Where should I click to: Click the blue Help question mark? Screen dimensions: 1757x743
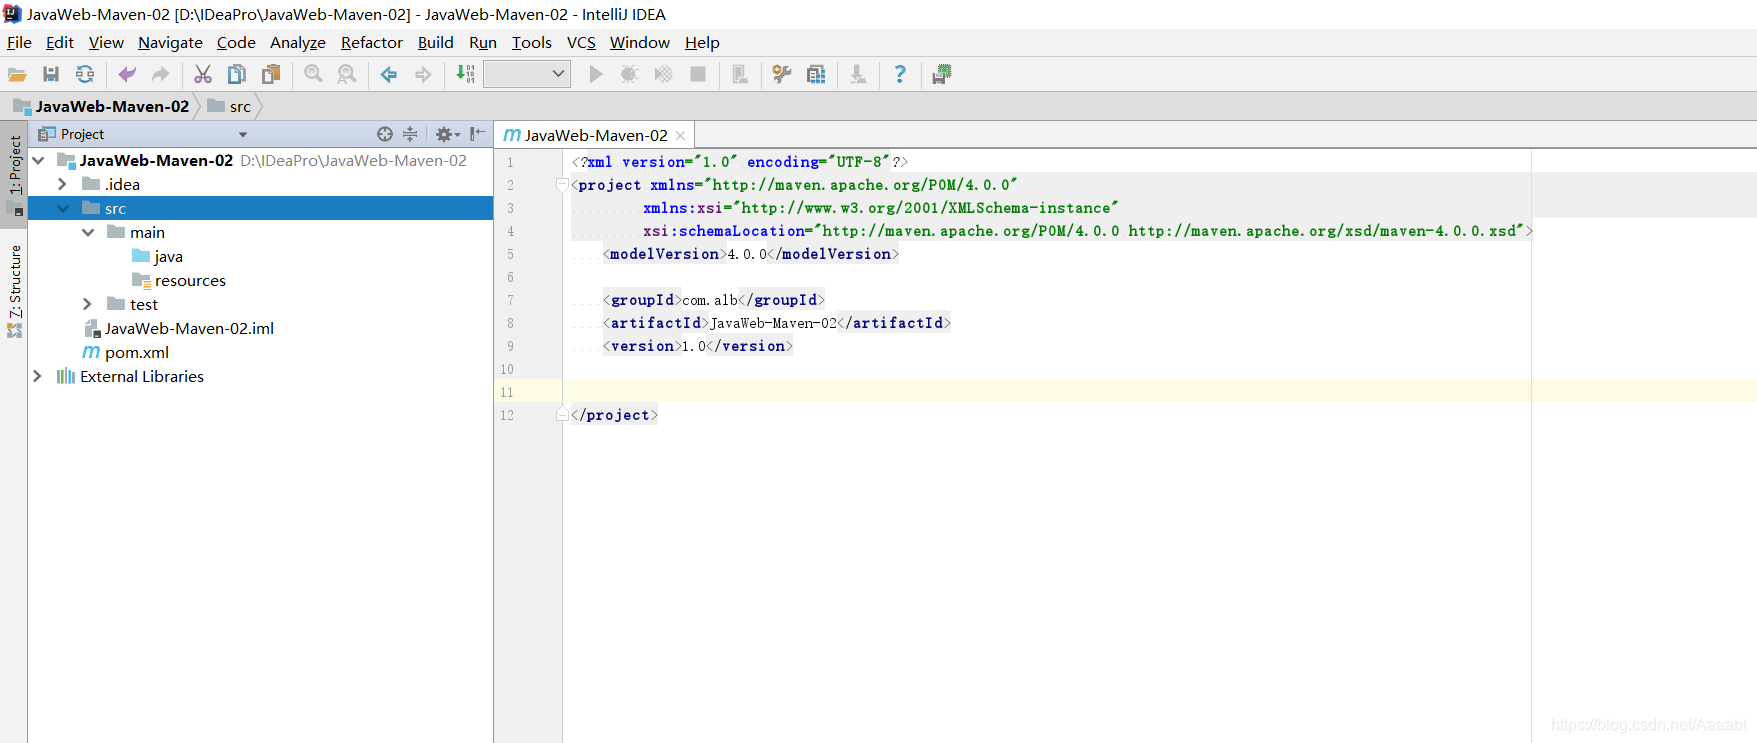click(900, 74)
